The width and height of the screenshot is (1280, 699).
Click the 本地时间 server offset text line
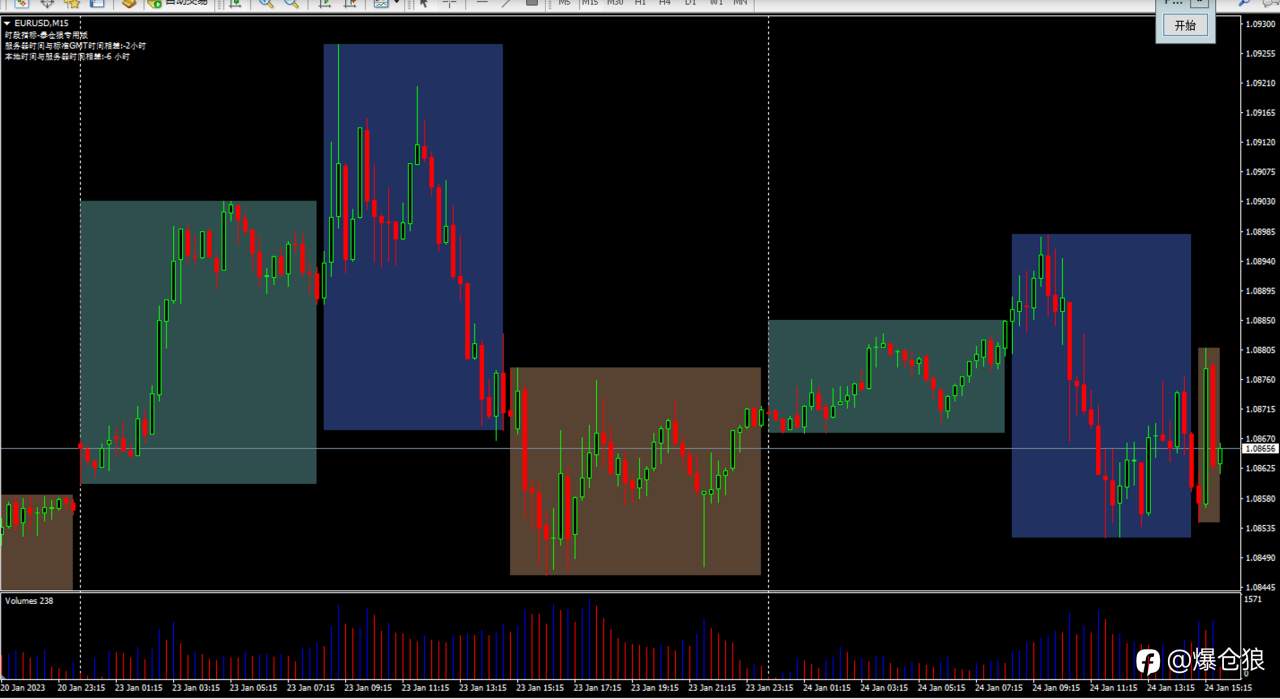click(67, 56)
